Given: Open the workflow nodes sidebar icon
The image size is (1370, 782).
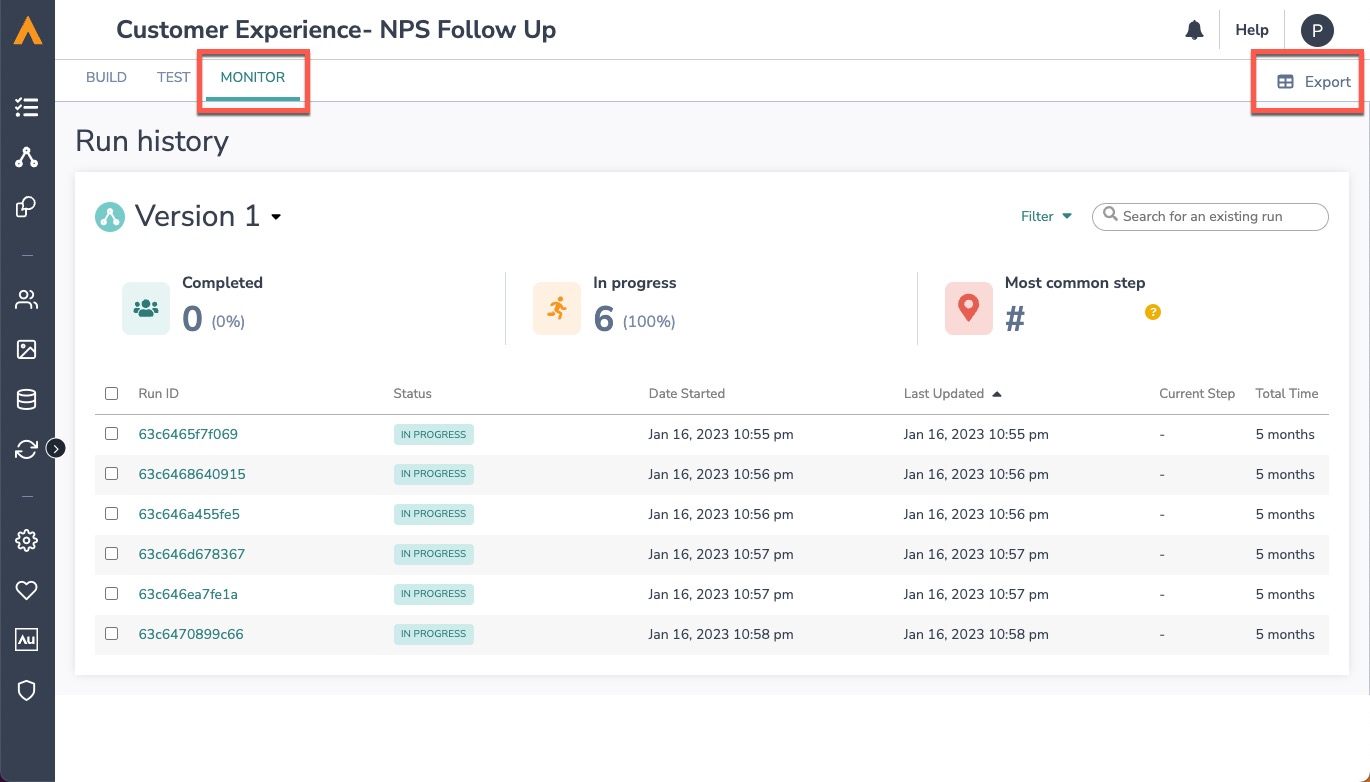Looking at the screenshot, I should (27, 157).
